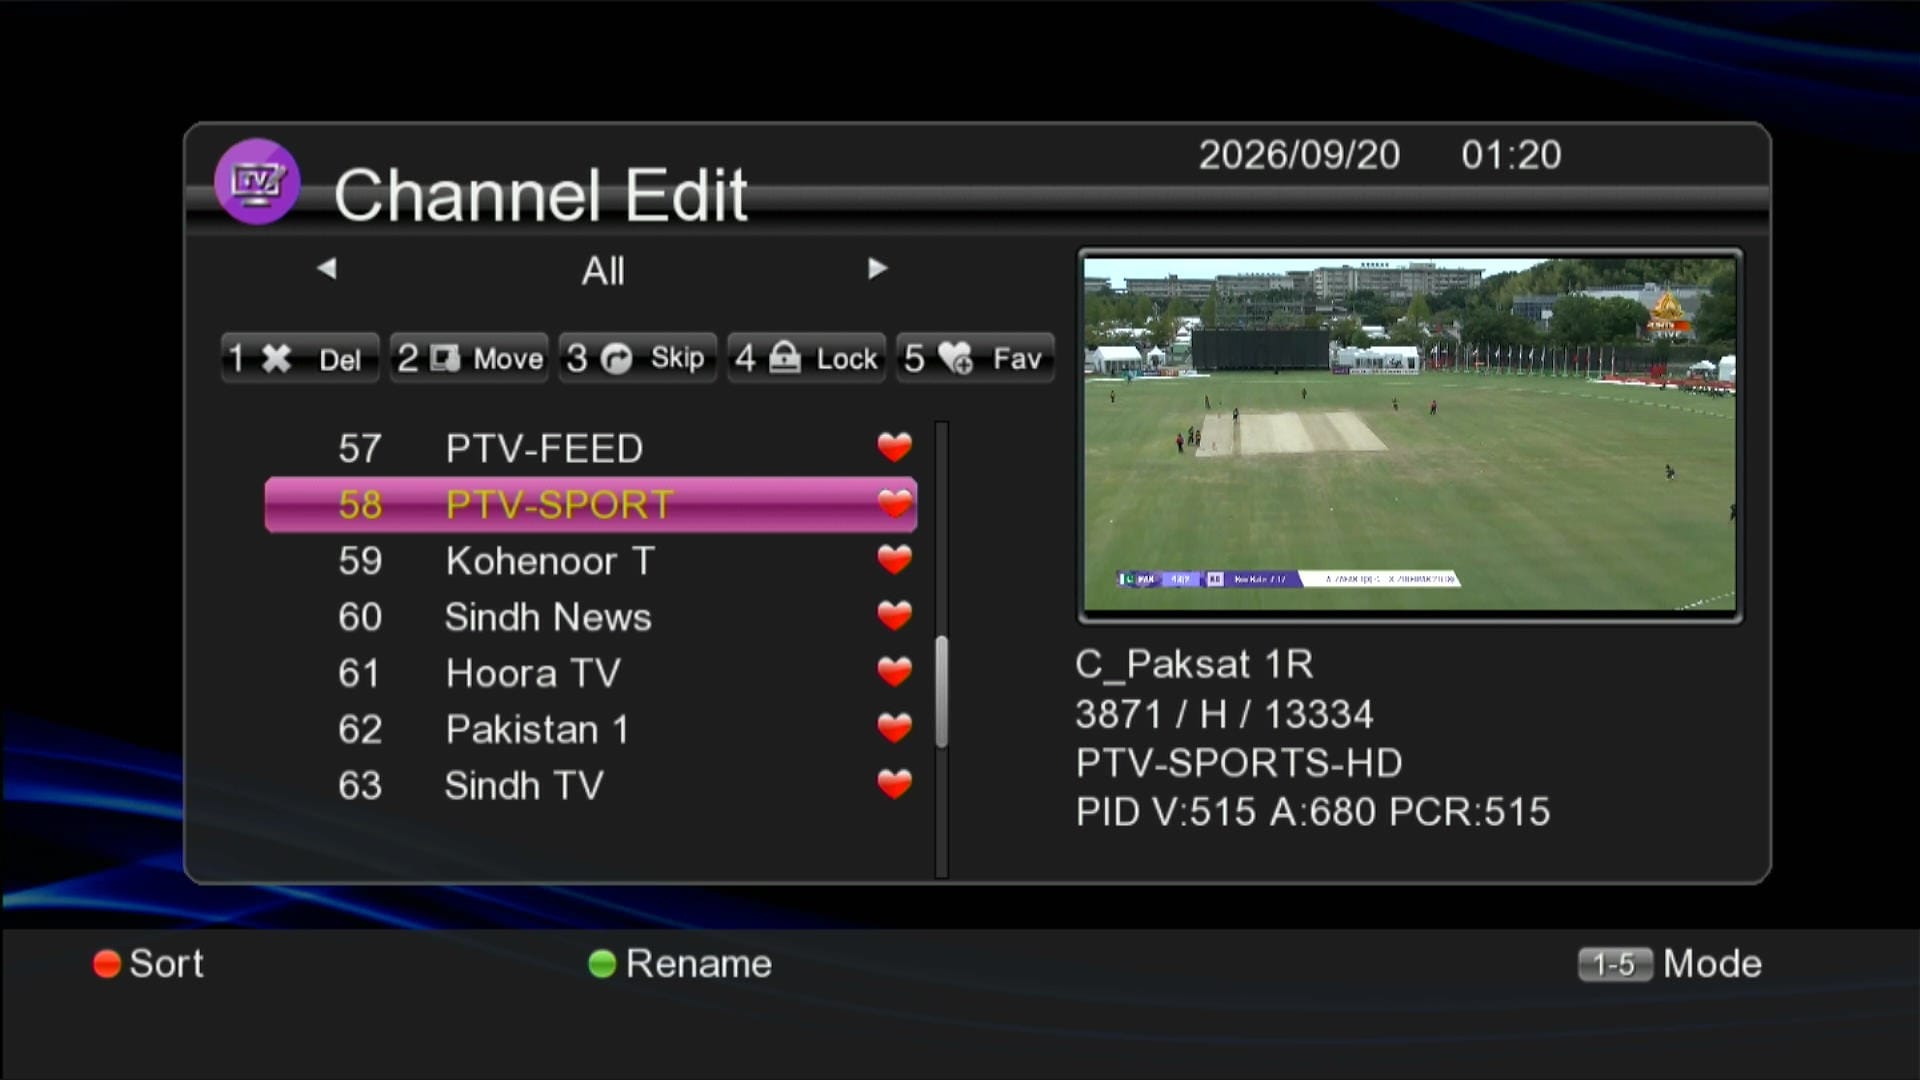Select channel 59 Kohenoor T

(591, 560)
